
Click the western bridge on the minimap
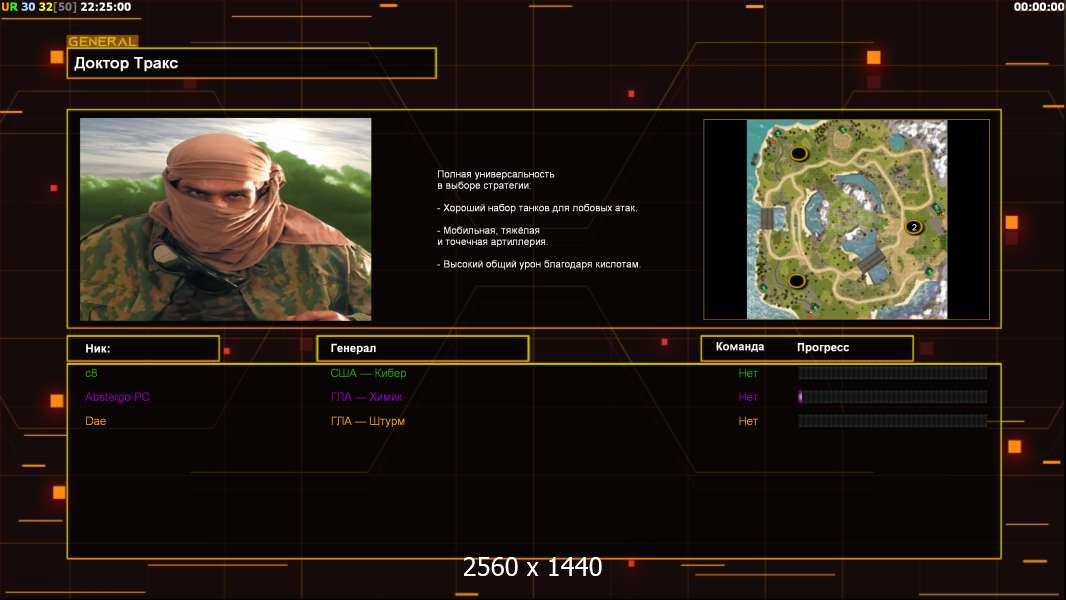tap(768, 217)
